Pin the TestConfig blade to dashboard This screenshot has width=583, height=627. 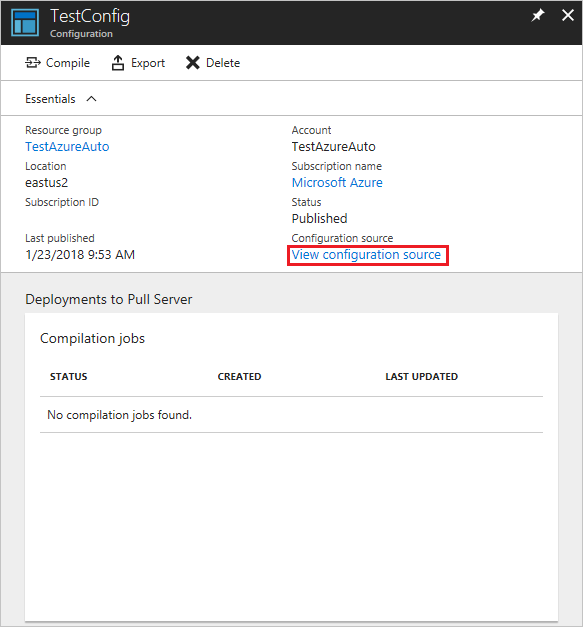538,16
